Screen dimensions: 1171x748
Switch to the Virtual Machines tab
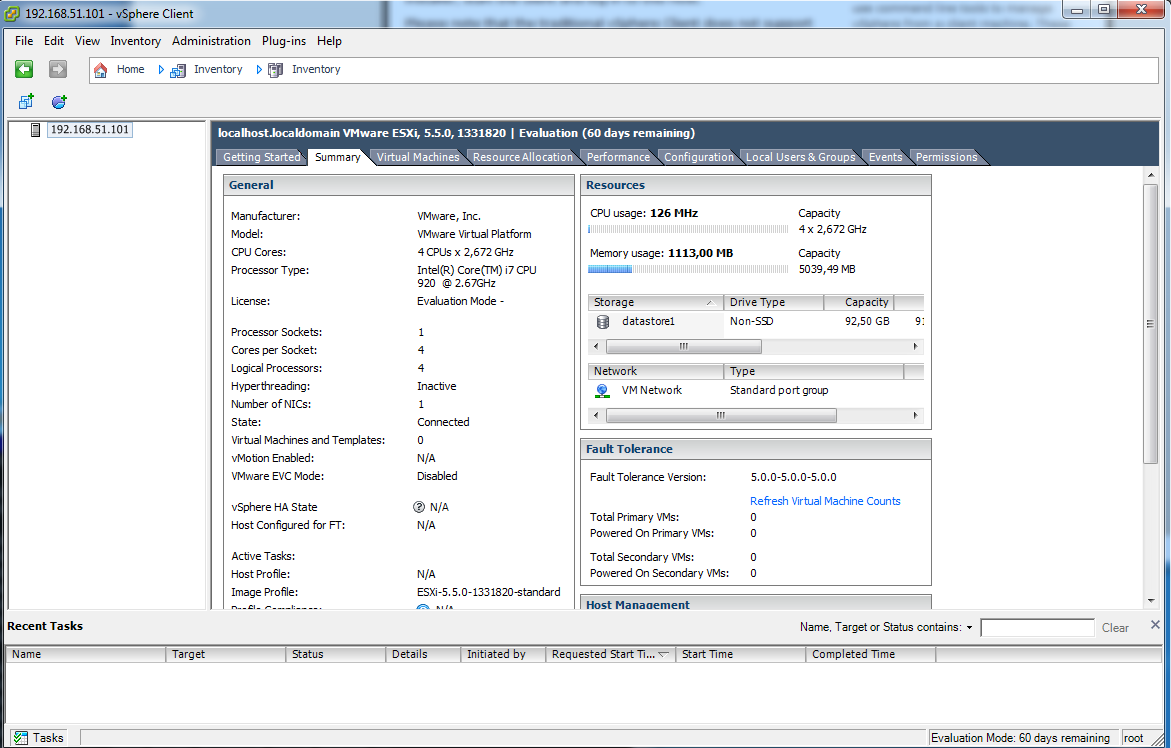point(418,157)
